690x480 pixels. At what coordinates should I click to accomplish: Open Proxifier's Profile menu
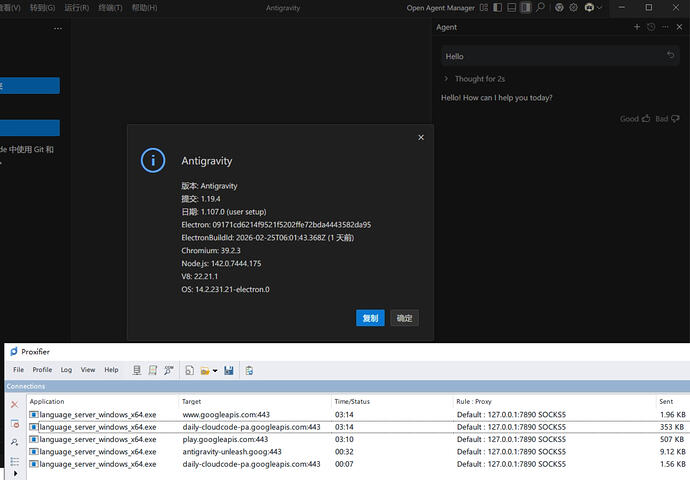click(x=42, y=370)
